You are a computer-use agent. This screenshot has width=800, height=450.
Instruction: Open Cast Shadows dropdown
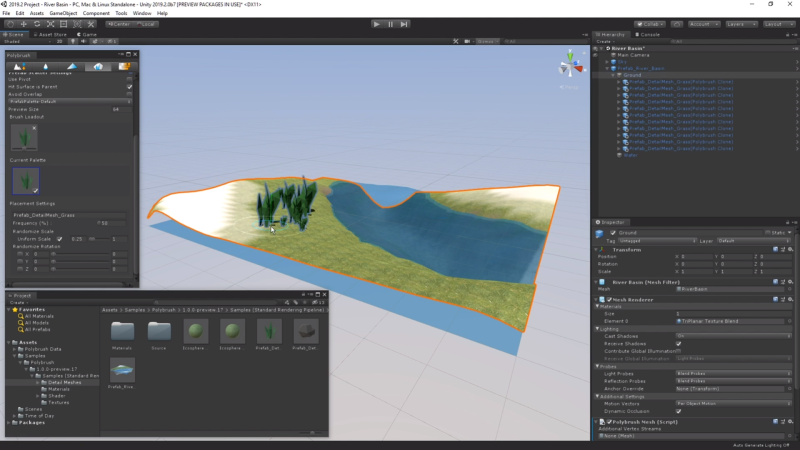pyautogui.click(x=734, y=336)
